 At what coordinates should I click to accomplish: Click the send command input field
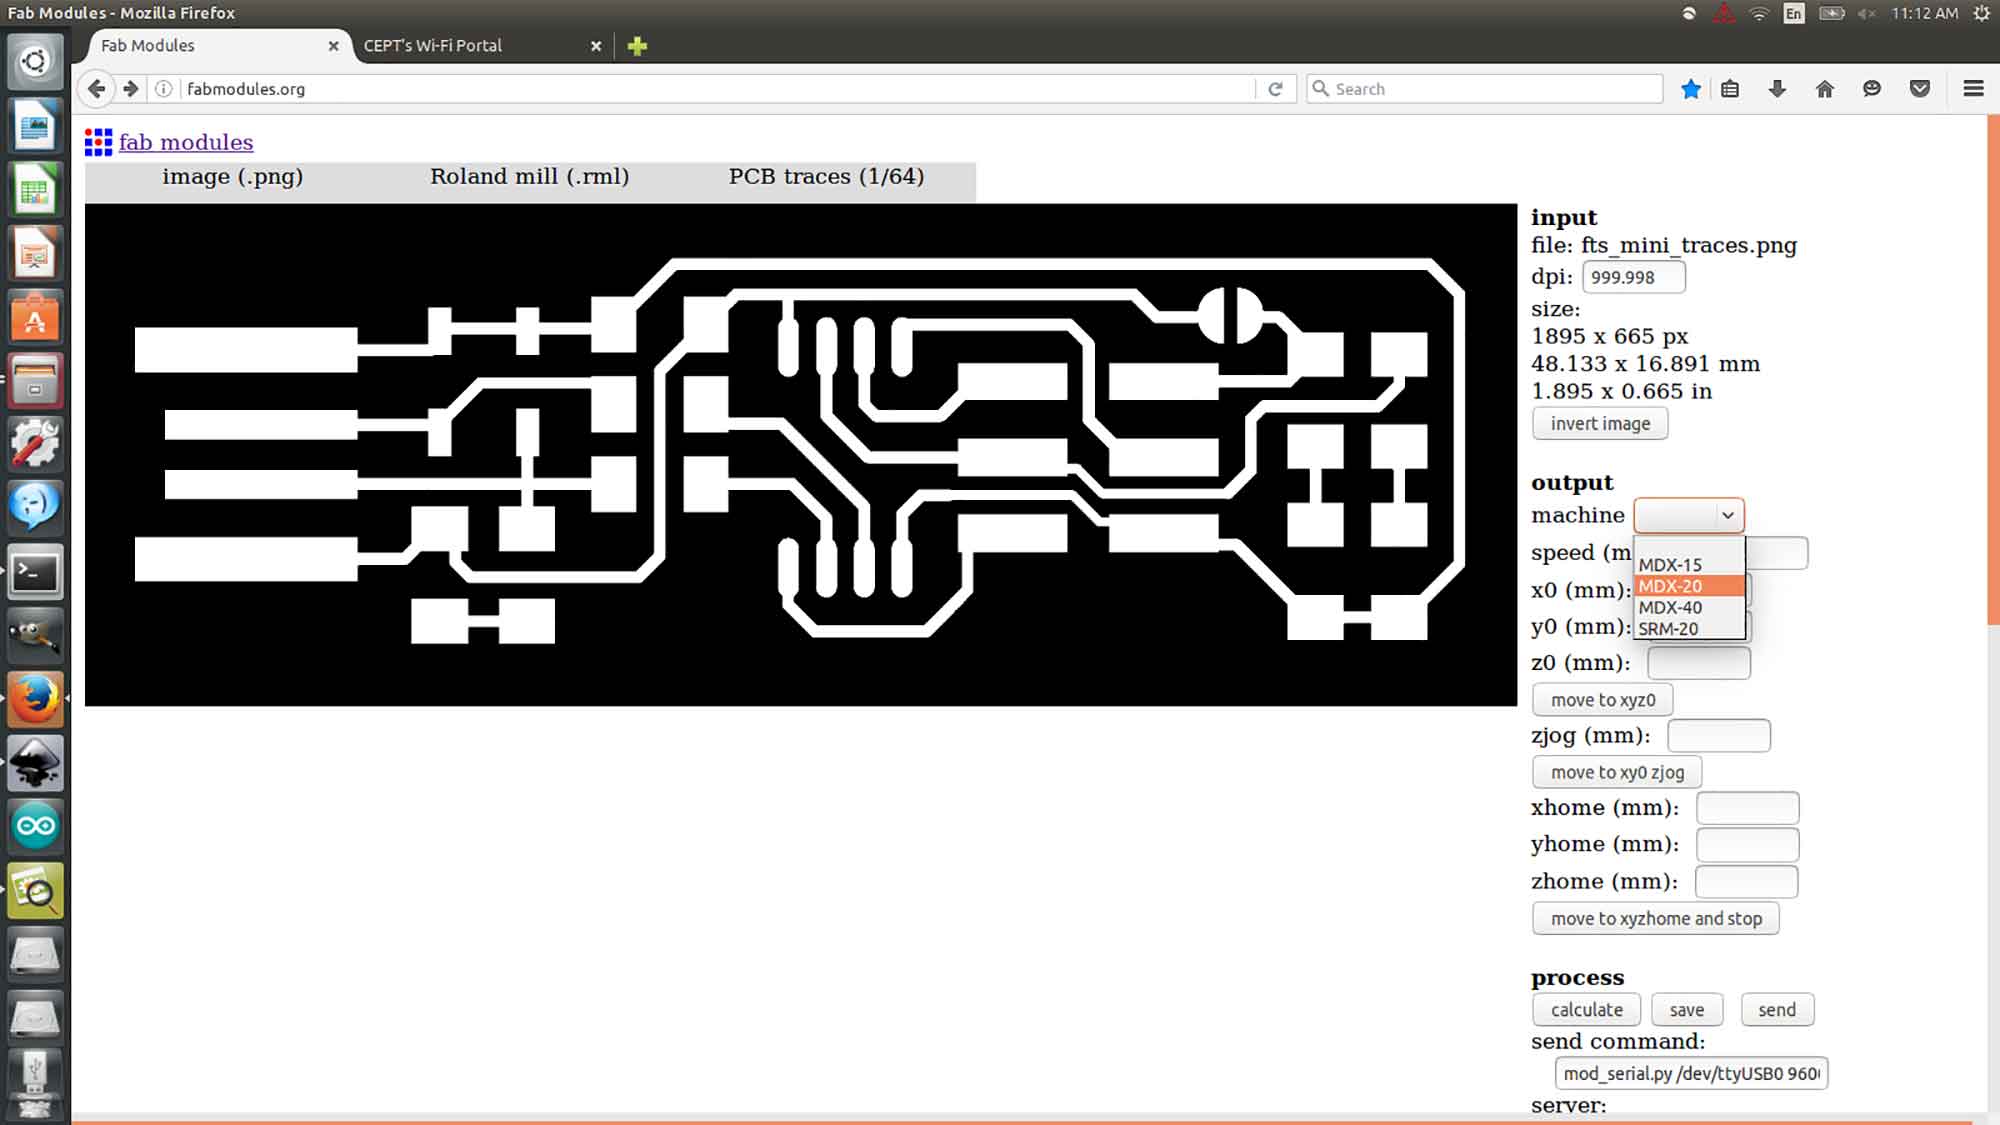pyautogui.click(x=1691, y=1073)
